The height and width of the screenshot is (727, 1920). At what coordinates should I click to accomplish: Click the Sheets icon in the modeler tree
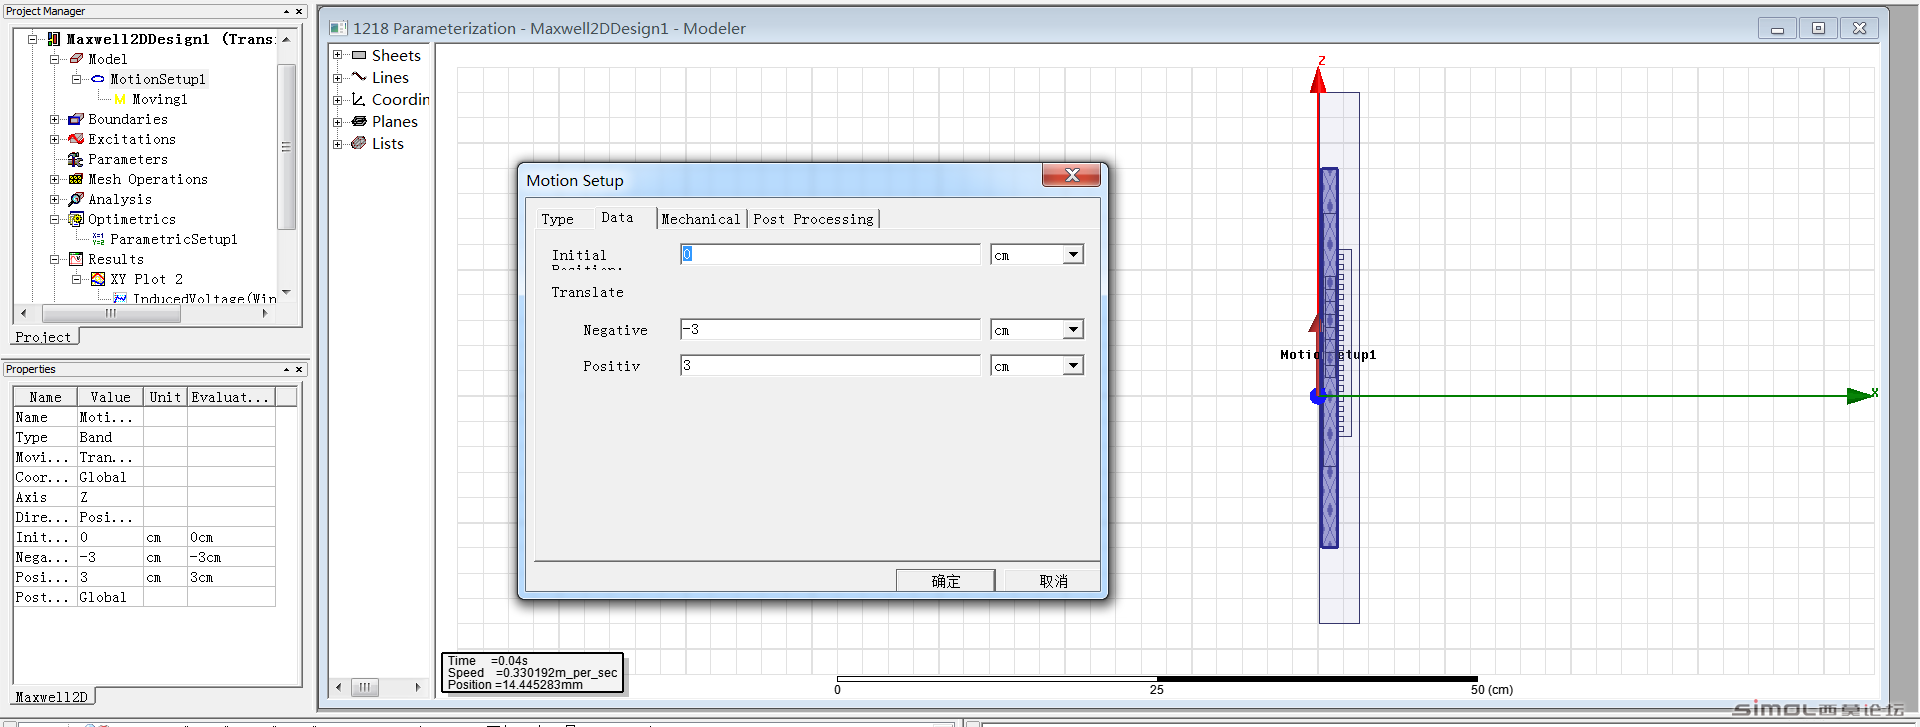[359, 55]
